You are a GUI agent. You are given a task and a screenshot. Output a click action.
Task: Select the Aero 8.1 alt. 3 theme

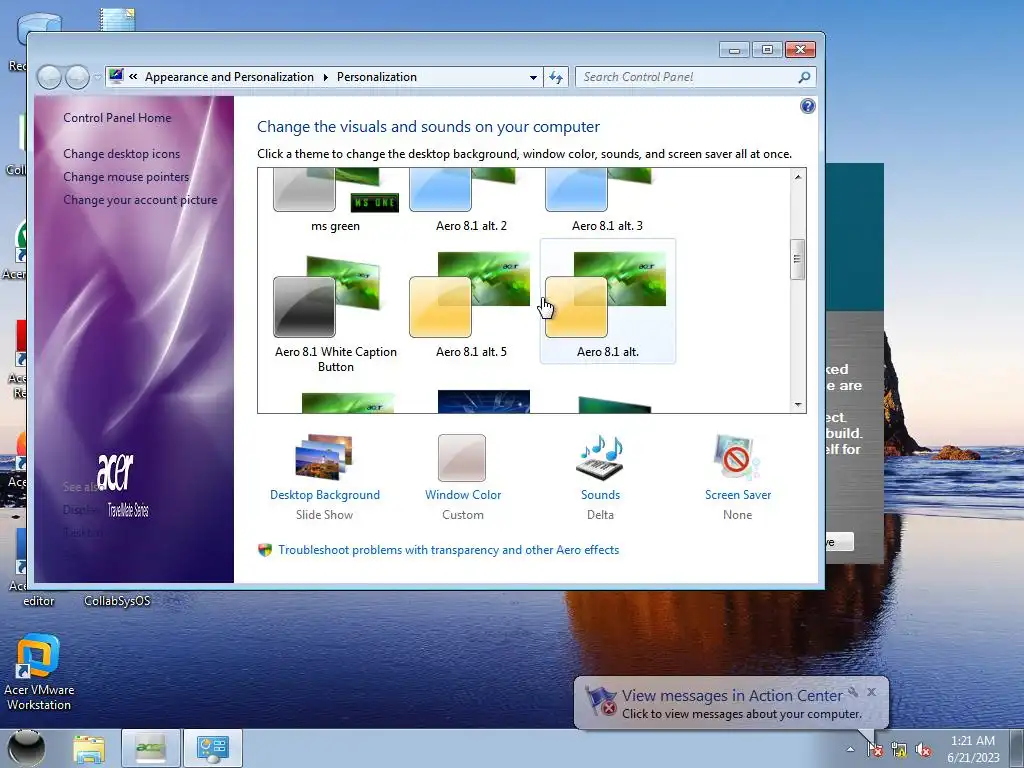pos(607,199)
